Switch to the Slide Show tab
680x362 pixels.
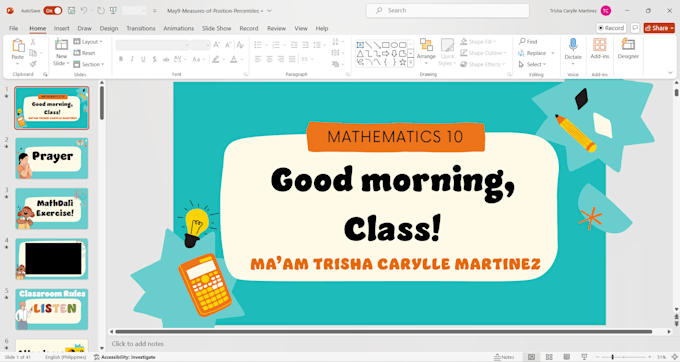(216, 28)
